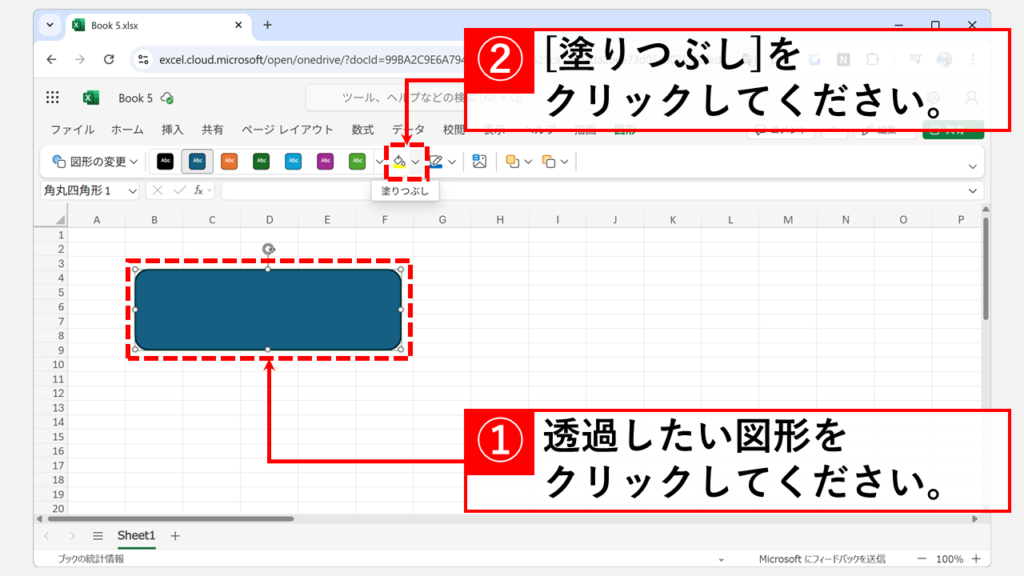Expand the formula bar chevron
The width and height of the screenshot is (1024, 576).
tap(972, 191)
